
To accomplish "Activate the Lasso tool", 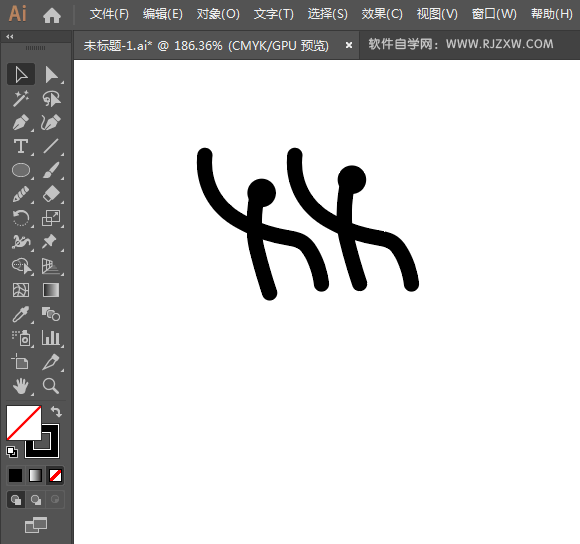I will (51, 98).
